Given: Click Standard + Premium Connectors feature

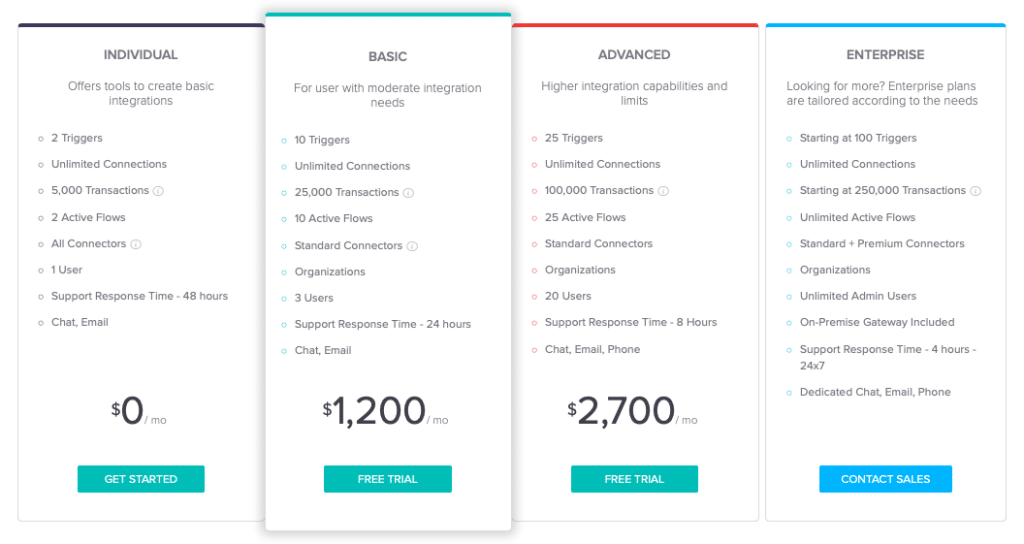Looking at the screenshot, I should [881, 243].
